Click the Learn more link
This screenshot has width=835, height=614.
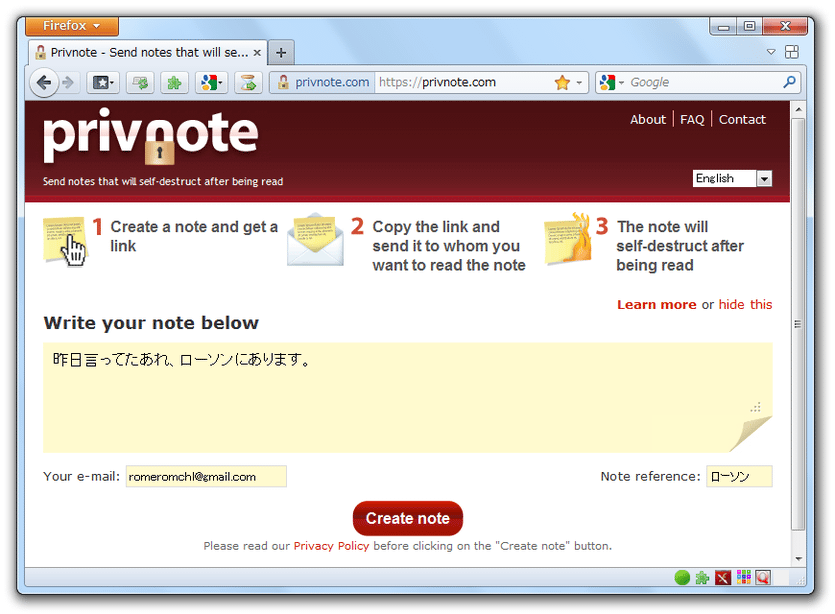656,305
